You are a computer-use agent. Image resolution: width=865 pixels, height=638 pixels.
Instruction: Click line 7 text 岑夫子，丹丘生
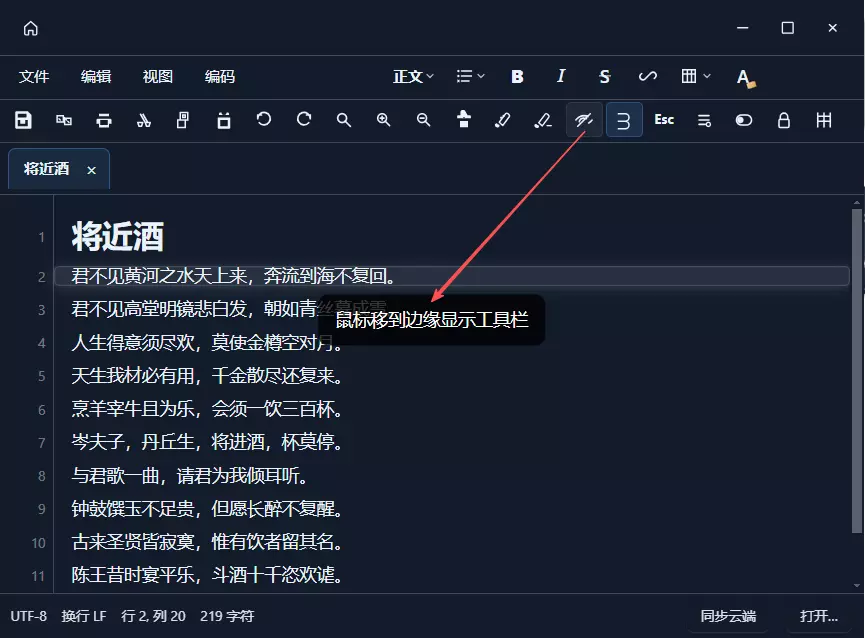coord(132,442)
